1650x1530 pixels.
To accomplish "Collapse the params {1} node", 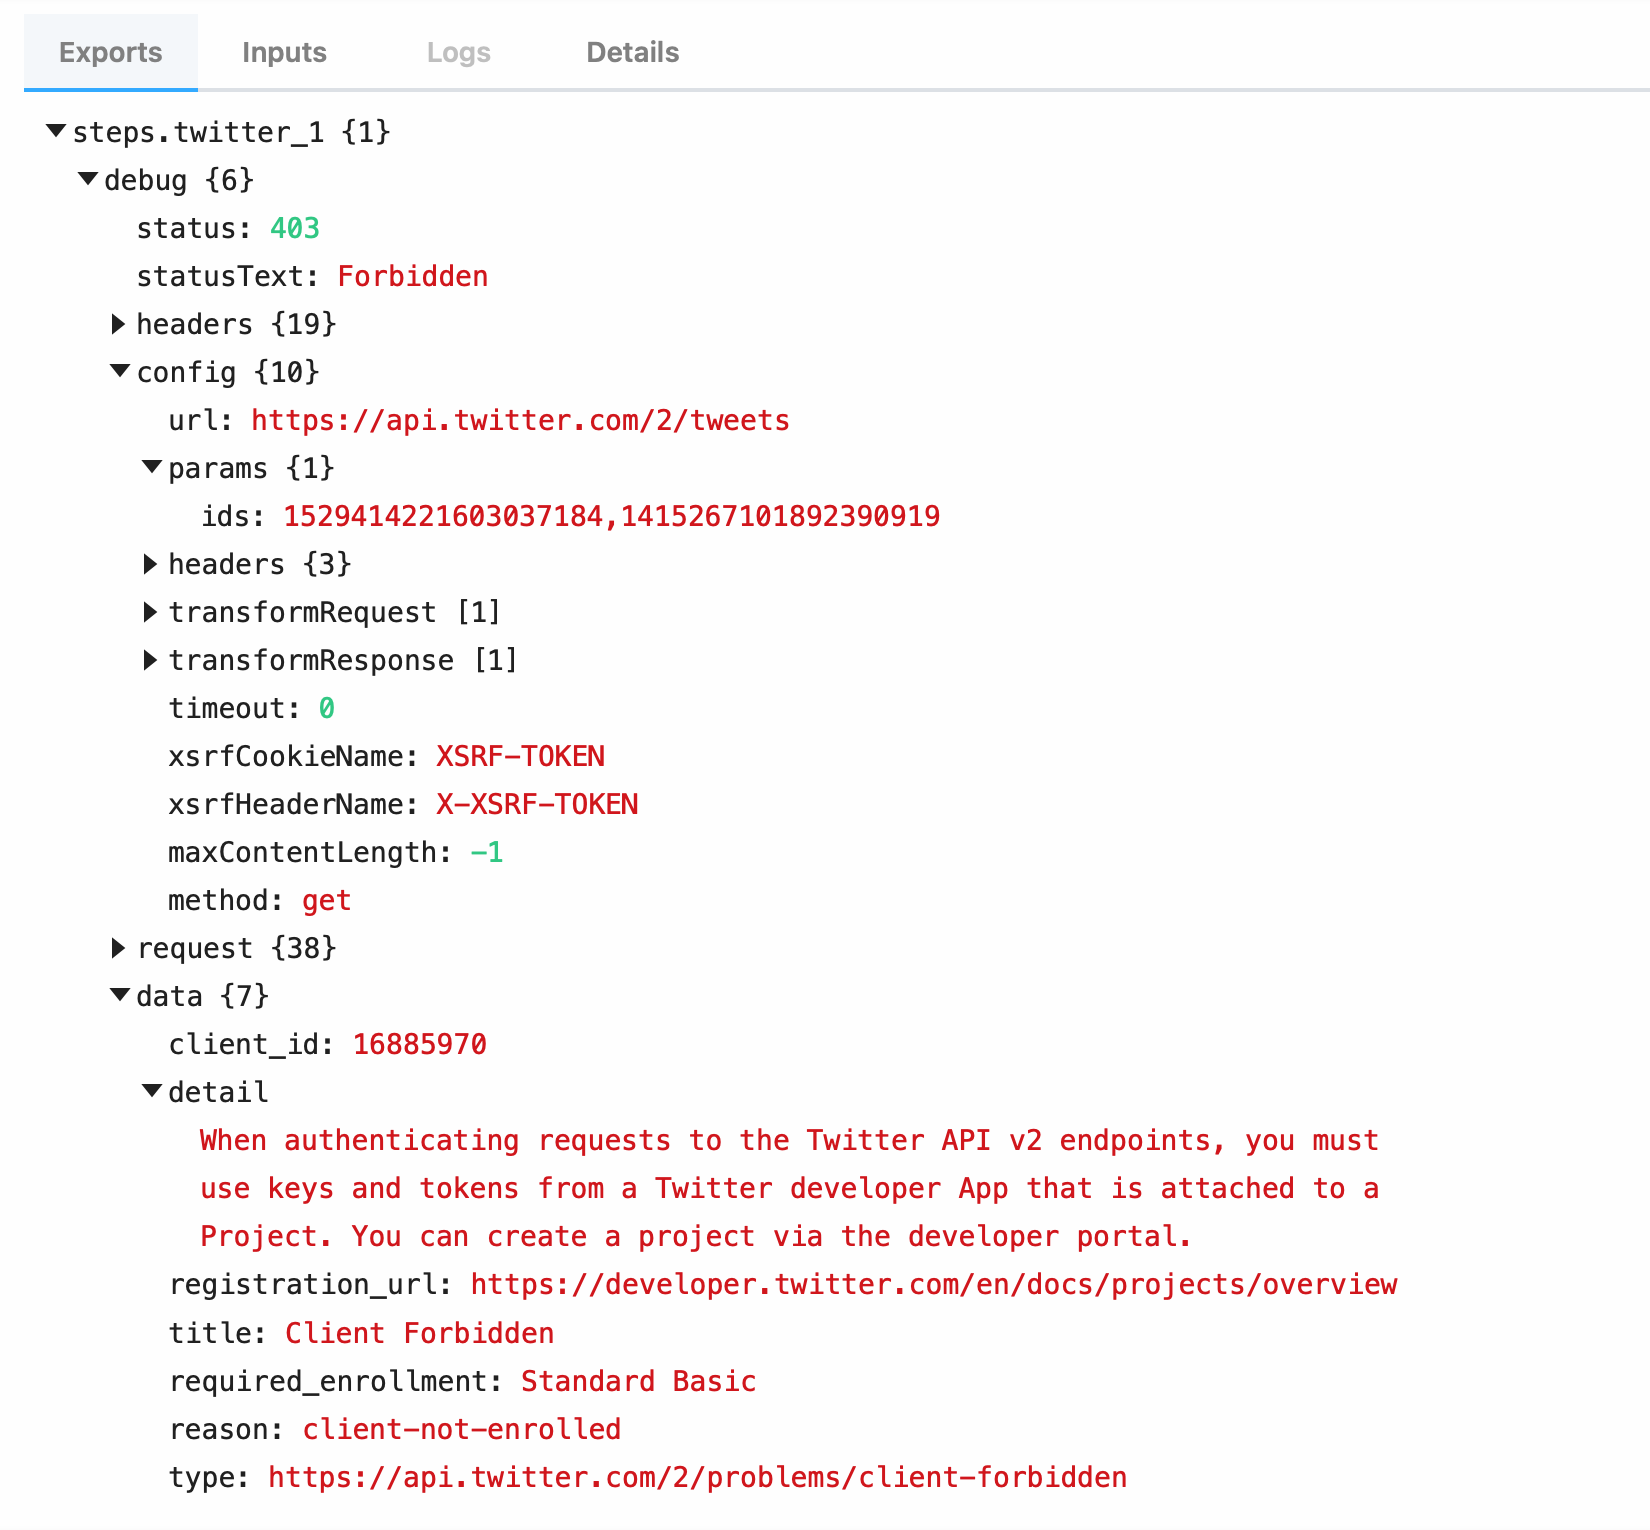I will 152,467.
